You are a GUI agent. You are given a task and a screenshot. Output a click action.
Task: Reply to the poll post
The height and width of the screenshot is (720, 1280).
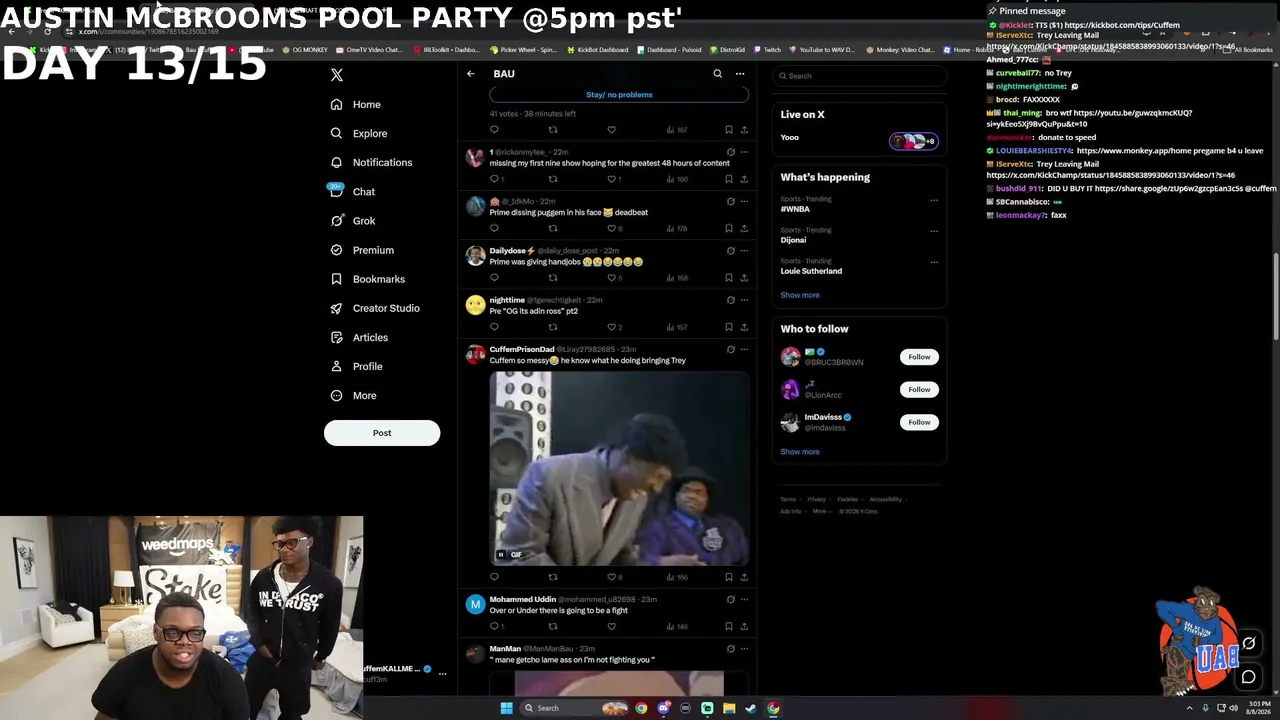[x=494, y=130]
